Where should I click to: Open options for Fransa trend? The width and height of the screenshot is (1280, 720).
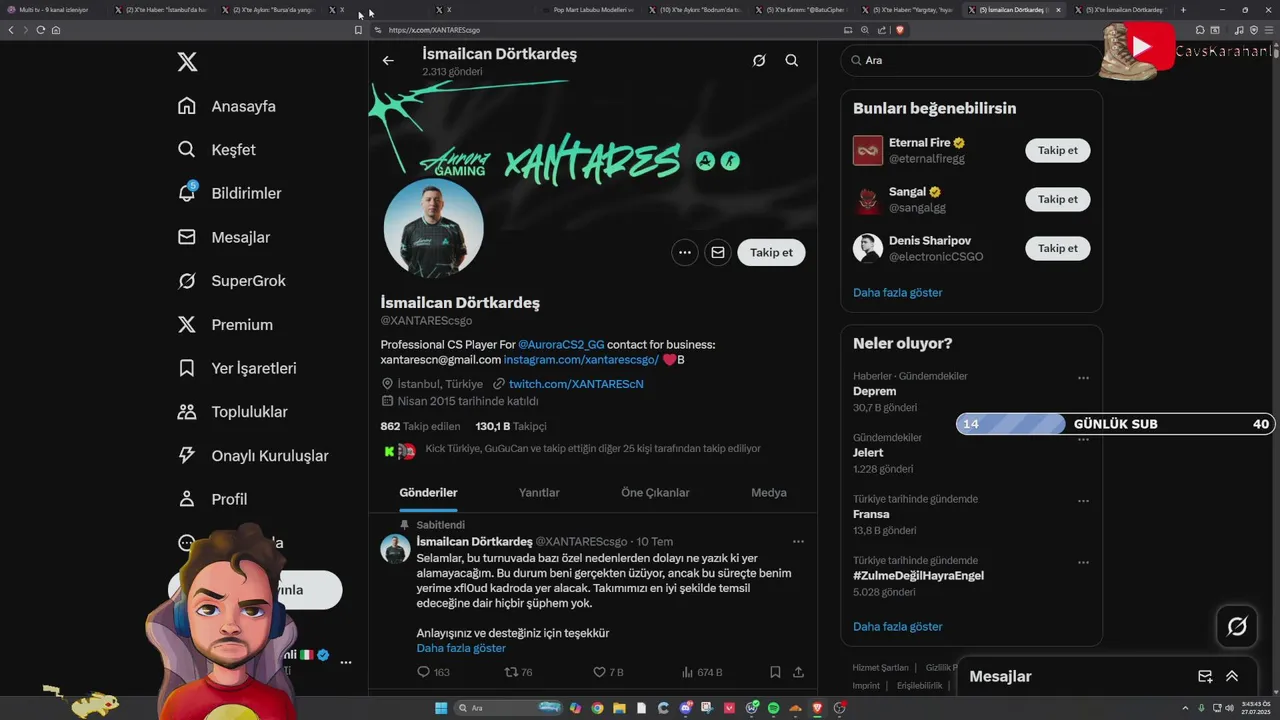pos(1083,501)
